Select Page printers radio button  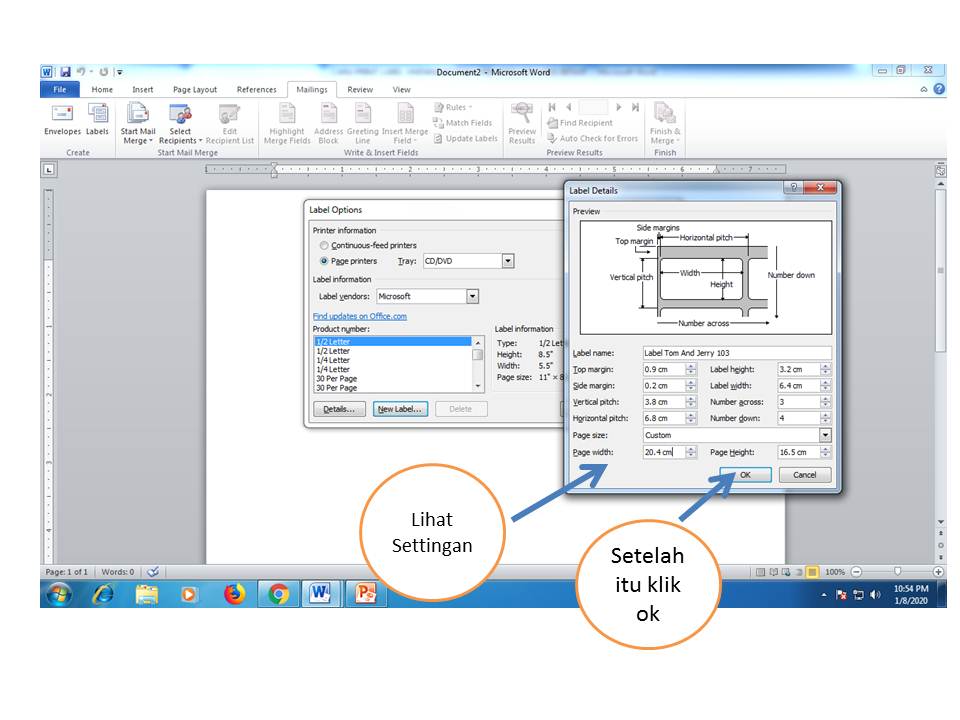click(x=324, y=261)
